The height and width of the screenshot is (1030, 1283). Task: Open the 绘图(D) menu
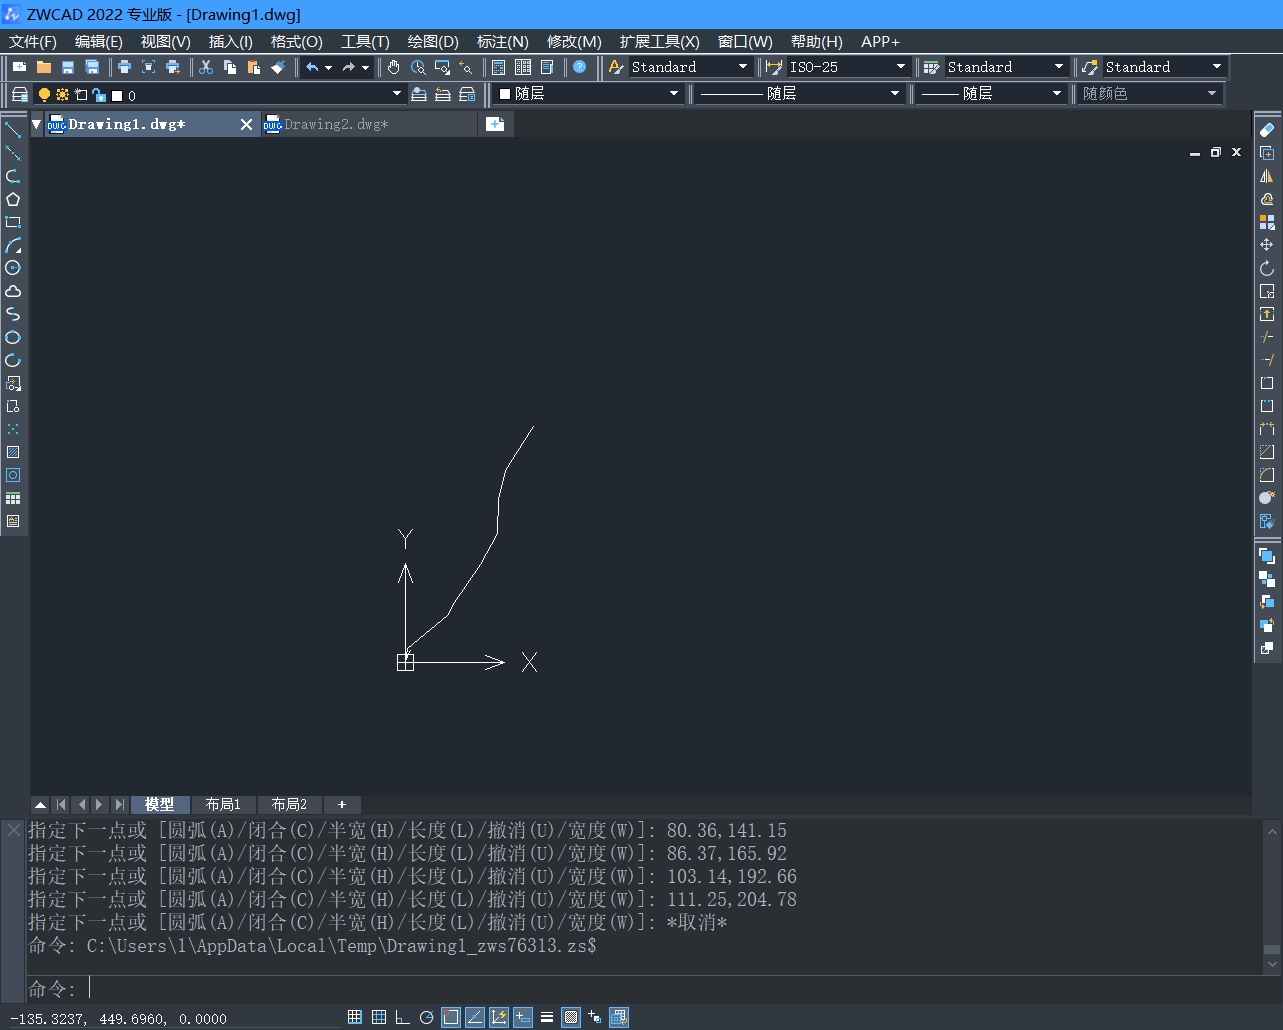(x=433, y=41)
